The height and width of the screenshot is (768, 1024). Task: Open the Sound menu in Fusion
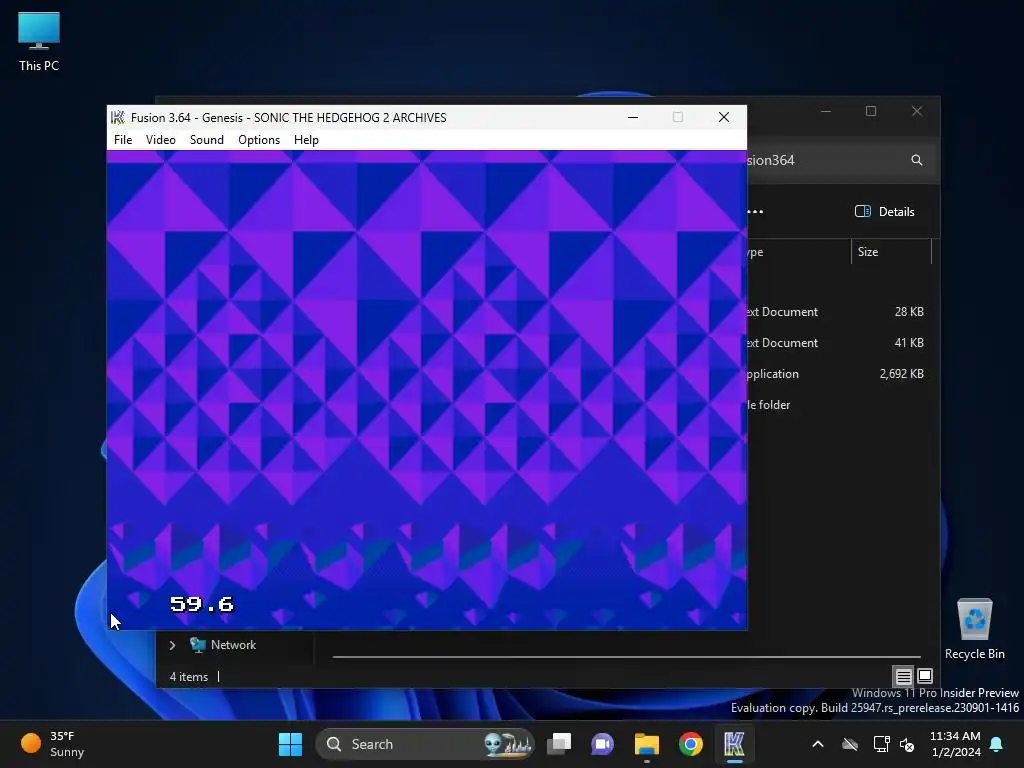point(206,140)
